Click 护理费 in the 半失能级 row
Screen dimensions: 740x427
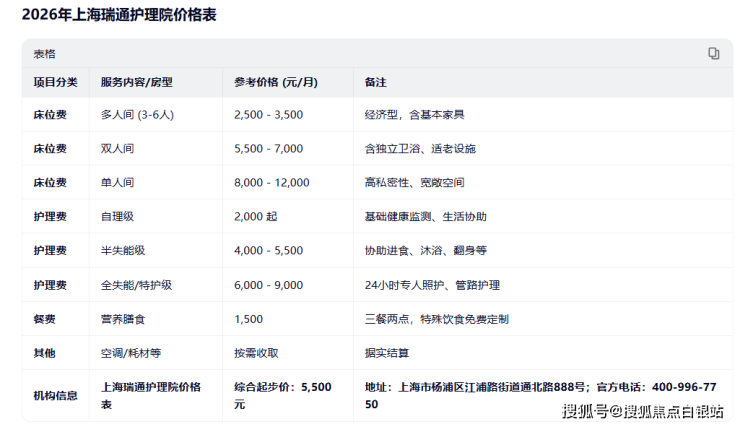(50, 251)
